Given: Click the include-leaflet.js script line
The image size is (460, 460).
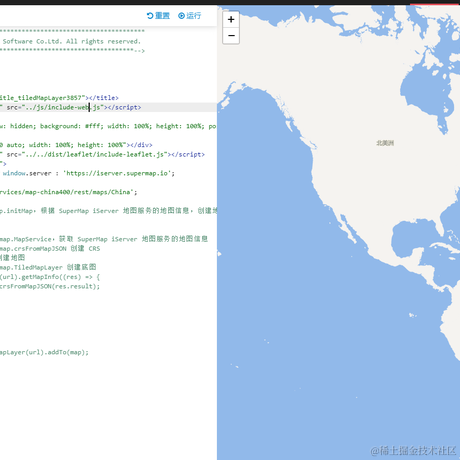Looking at the screenshot, I should [102, 154].
